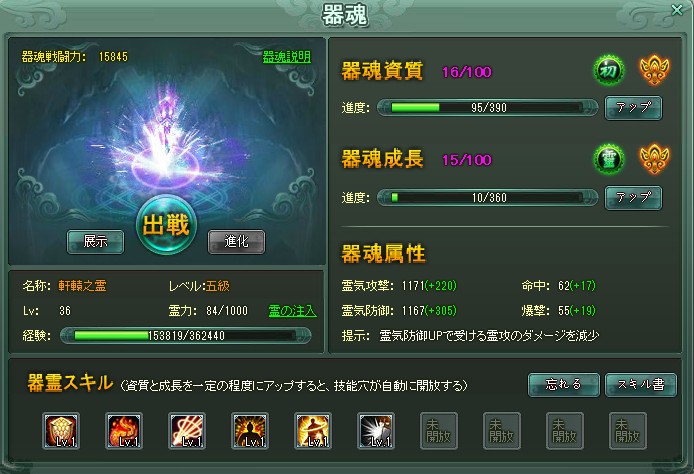Click the round 出戦 button

pos(166,224)
